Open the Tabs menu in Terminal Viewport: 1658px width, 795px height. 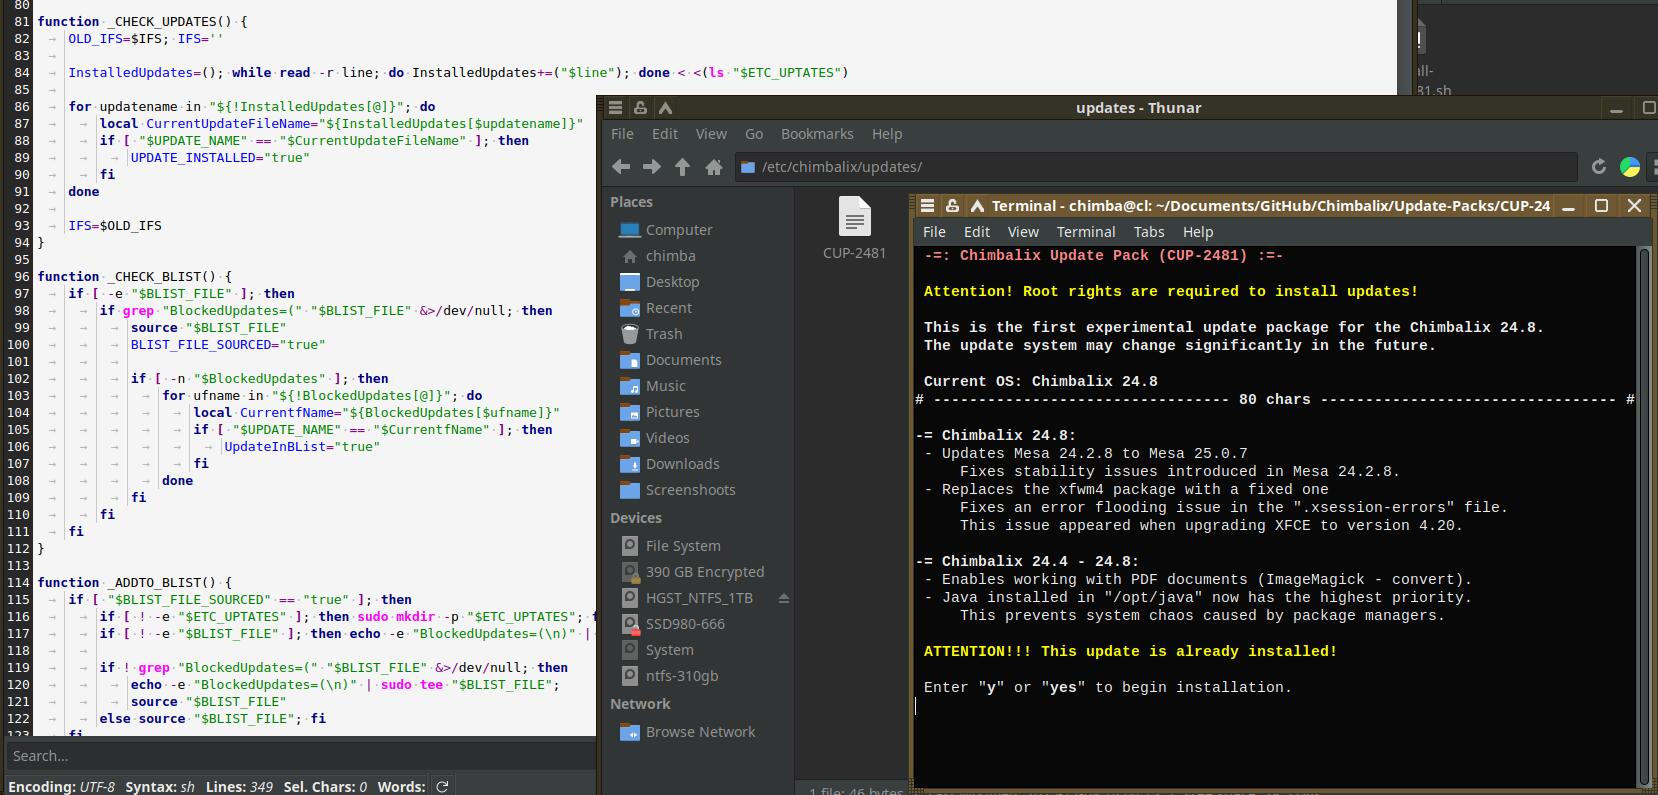tap(1149, 232)
